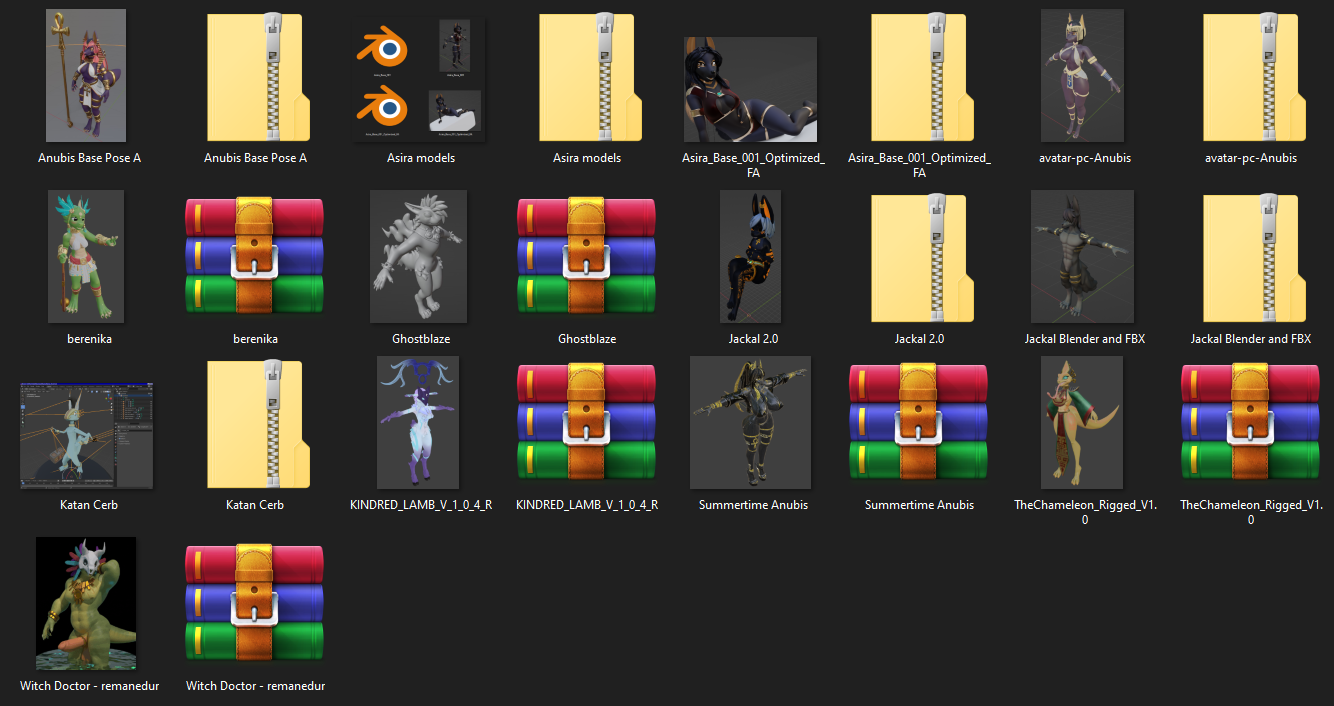Select the KINDRED_LAMB_V_1_0_4_R image thumbnail
This screenshot has width=1334, height=706.
(419, 422)
